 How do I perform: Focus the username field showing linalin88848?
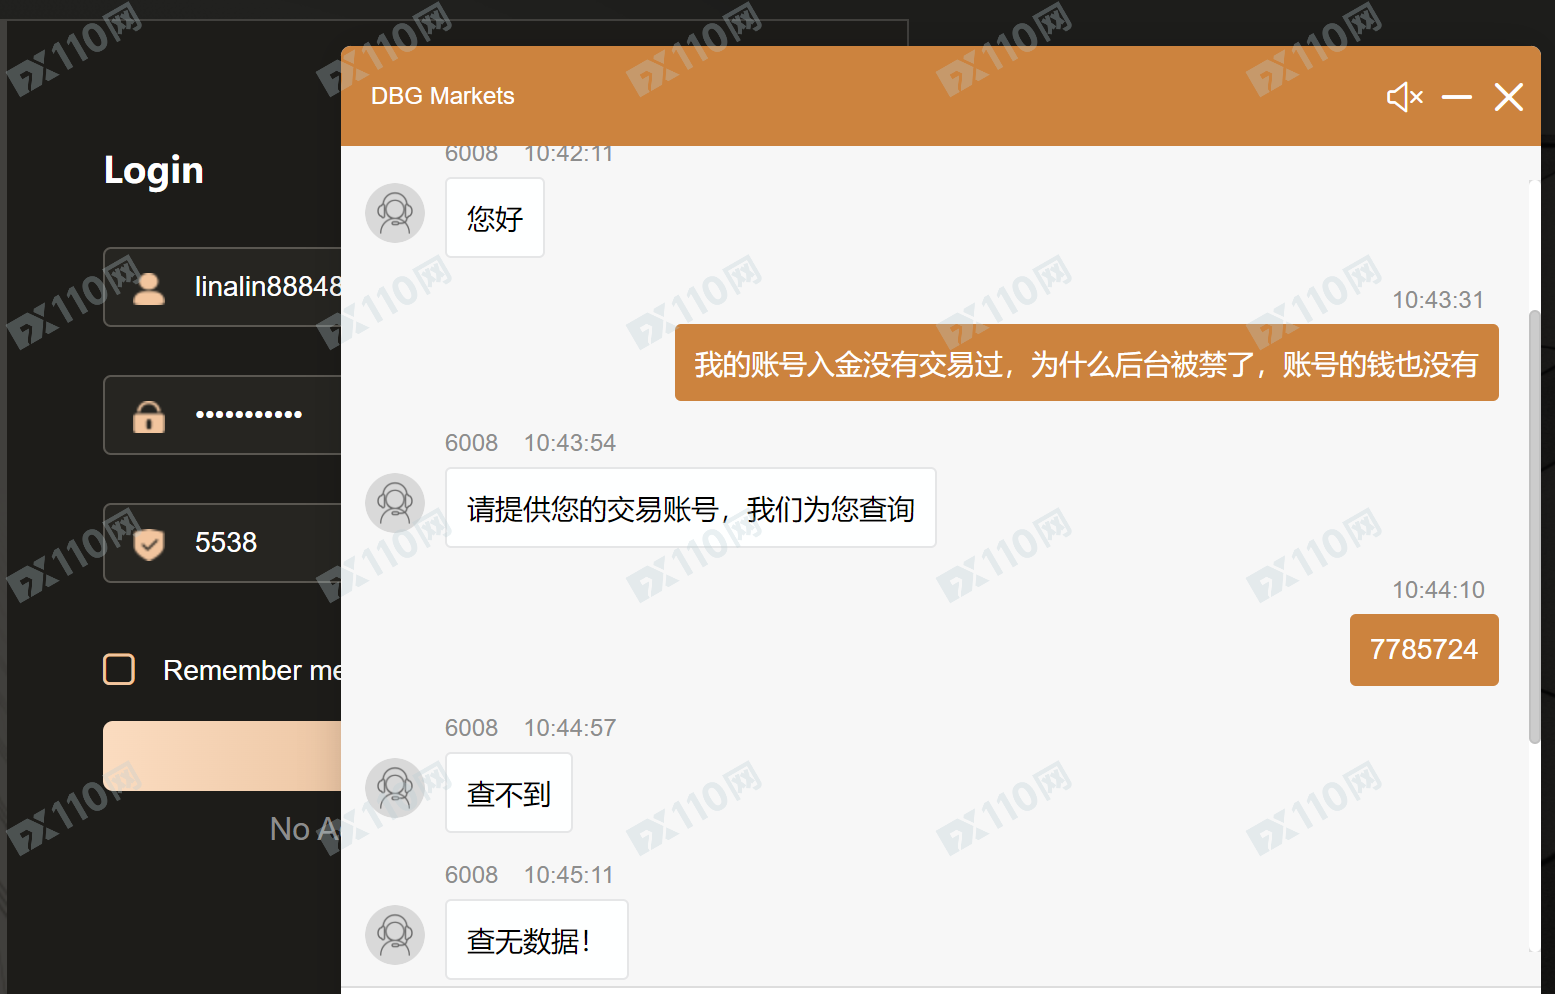pyautogui.click(x=265, y=287)
